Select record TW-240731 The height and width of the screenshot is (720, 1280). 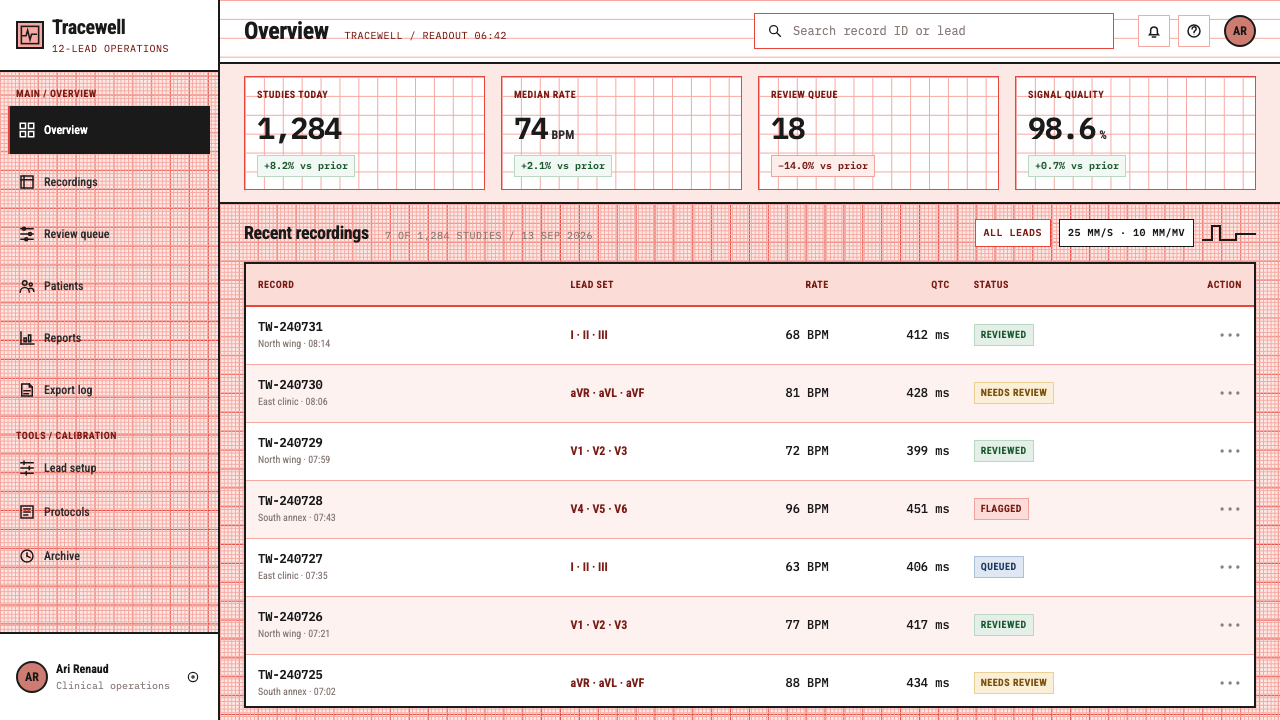tap(290, 327)
